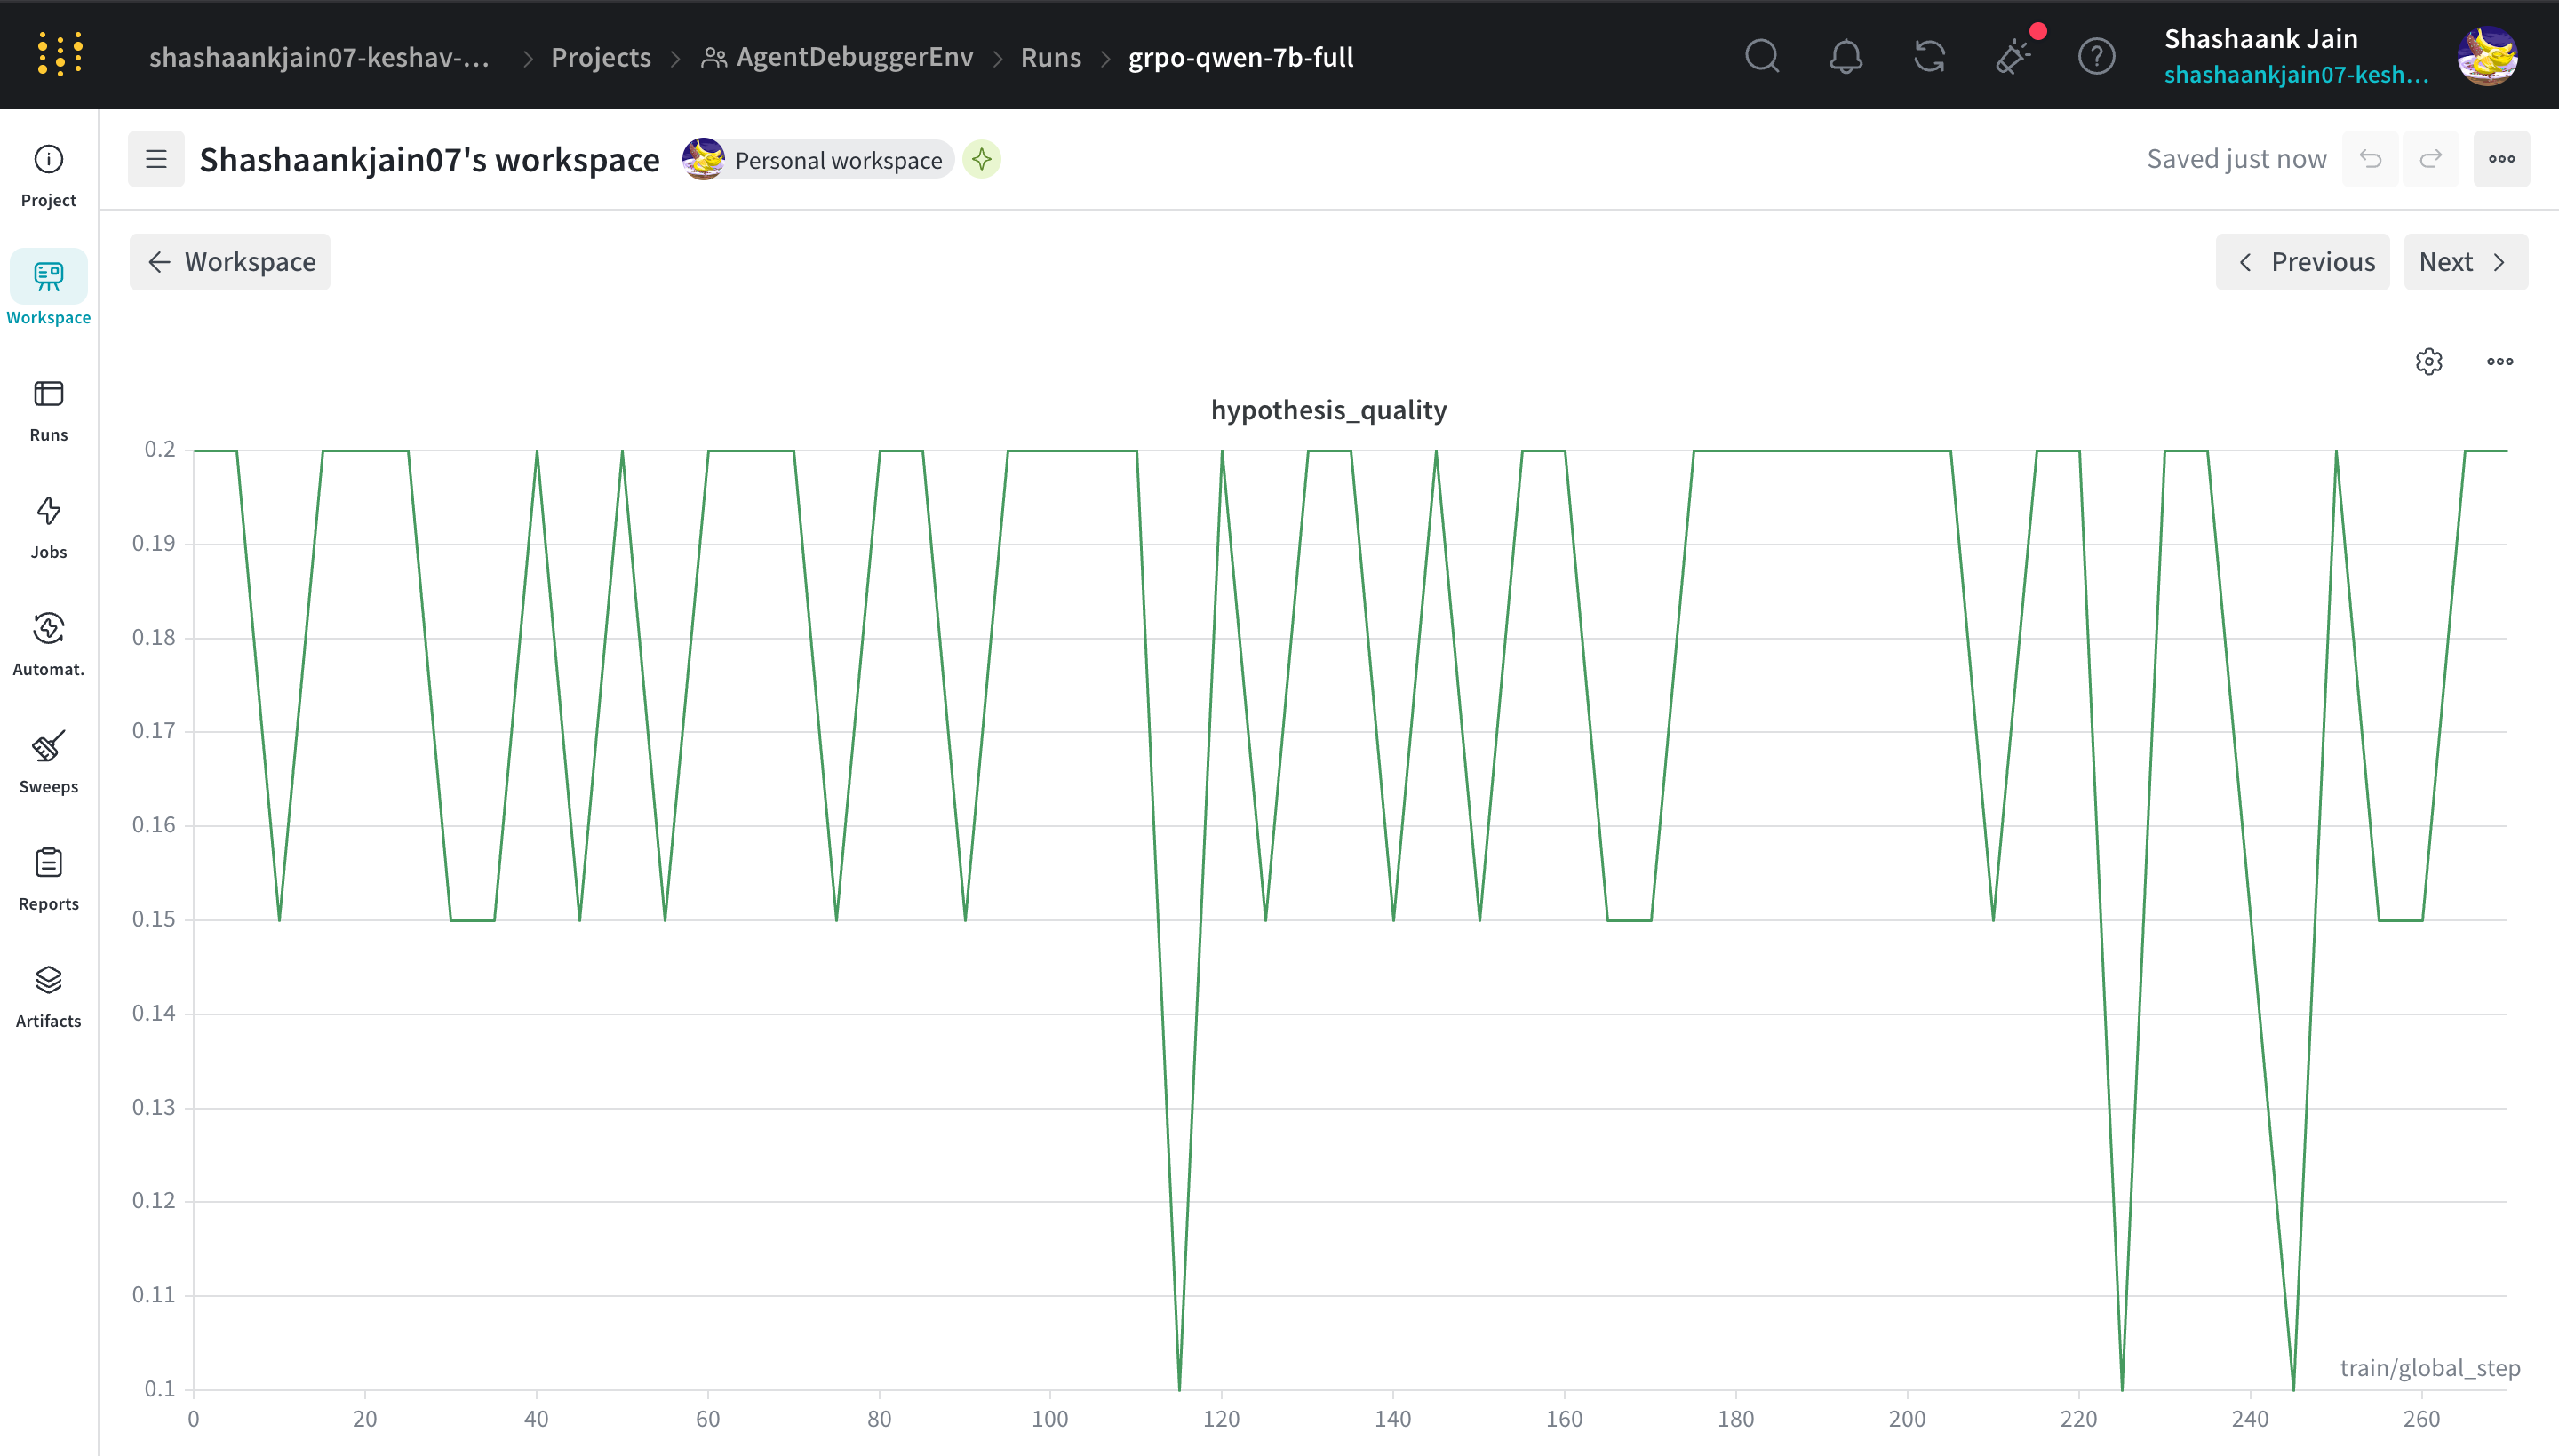Open the help question mark icon
2559x1456 pixels.
pos(2096,56)
